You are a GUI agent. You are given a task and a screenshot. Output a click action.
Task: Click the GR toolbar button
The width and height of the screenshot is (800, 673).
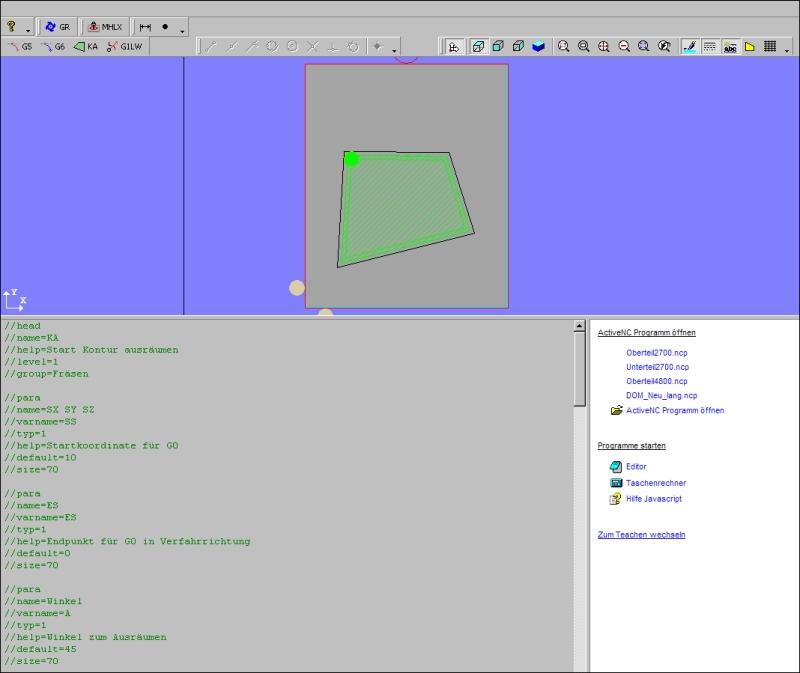(x=58, y=27)
